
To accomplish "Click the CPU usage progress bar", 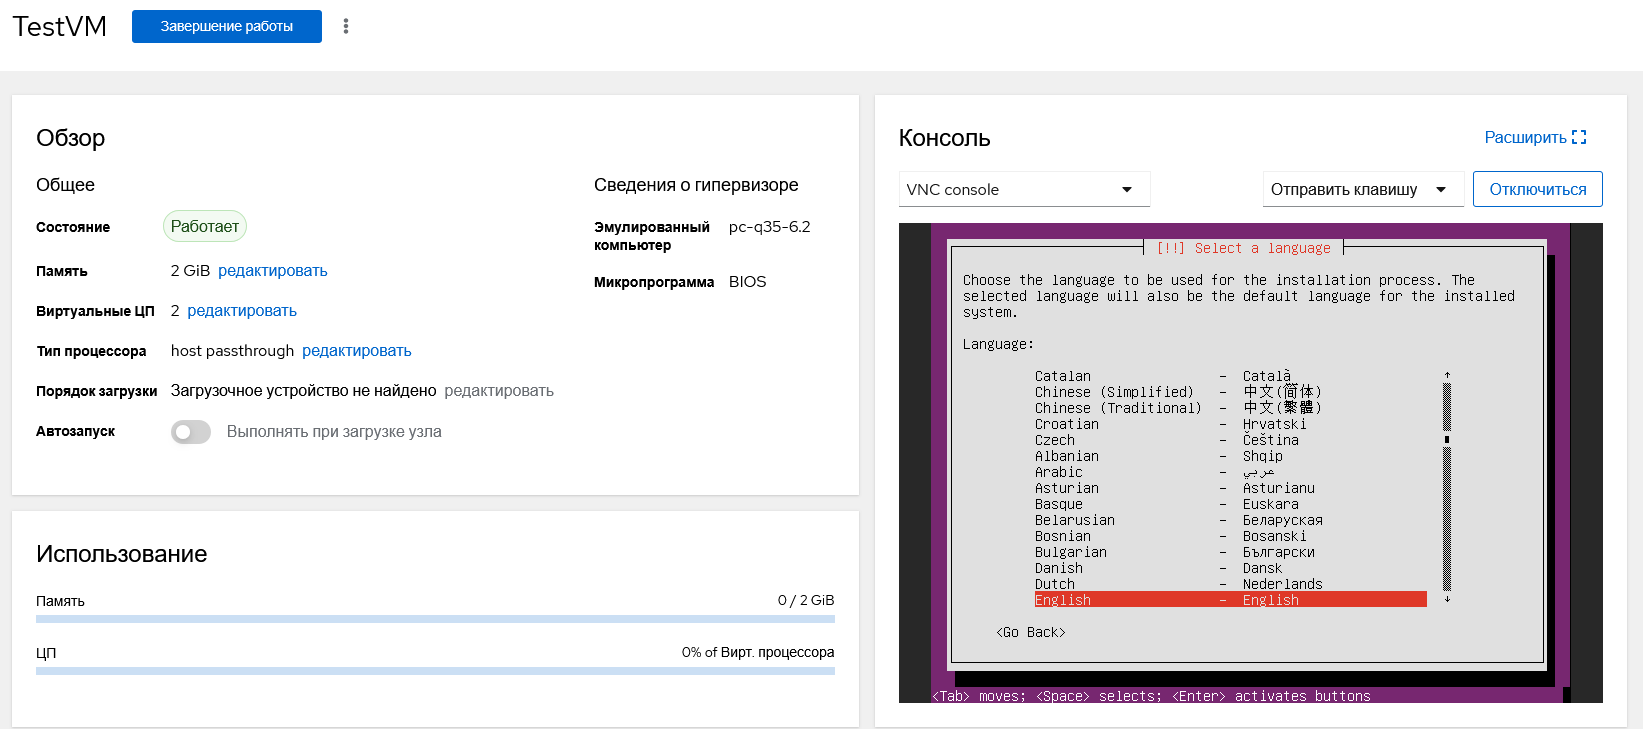I will click(435, 671).
